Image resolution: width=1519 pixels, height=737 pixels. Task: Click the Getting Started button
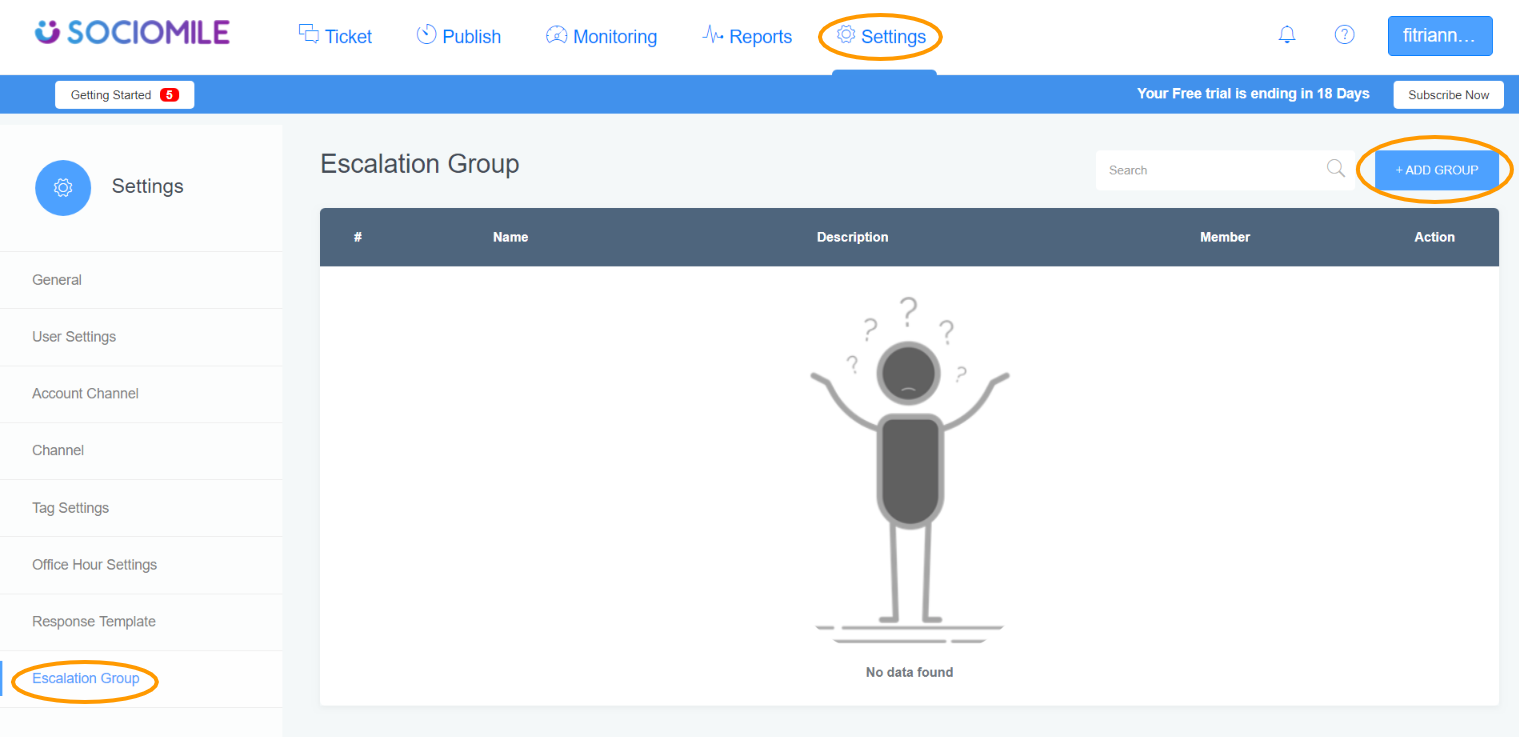[124, 95]
